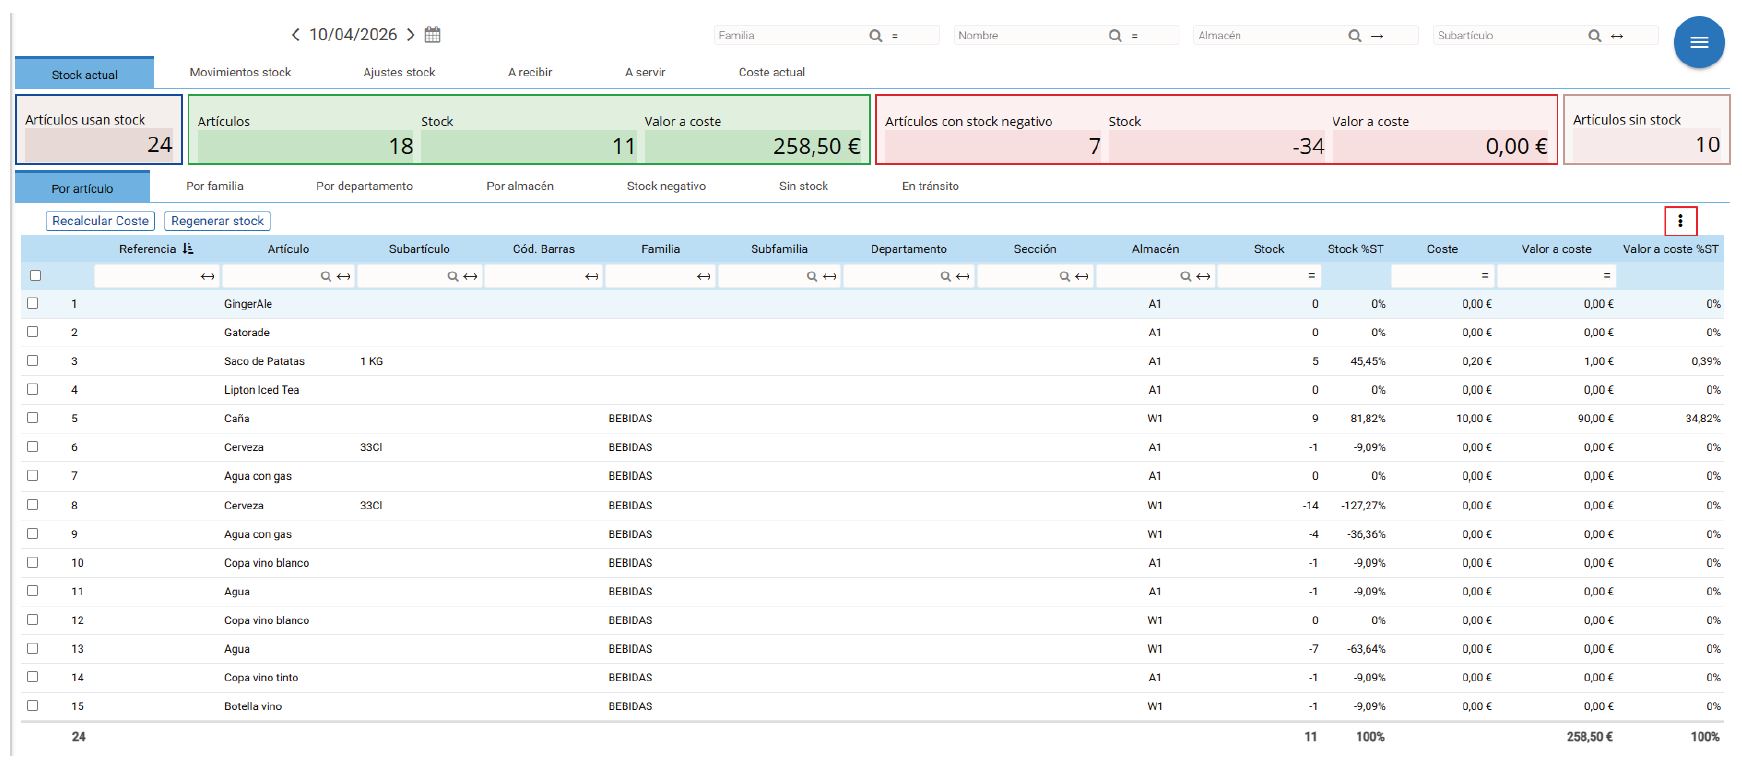Click the search icon in the Almacén column filter
Image resolution: width=1742 pixels, height=773 pixels.
(1186, 276)
